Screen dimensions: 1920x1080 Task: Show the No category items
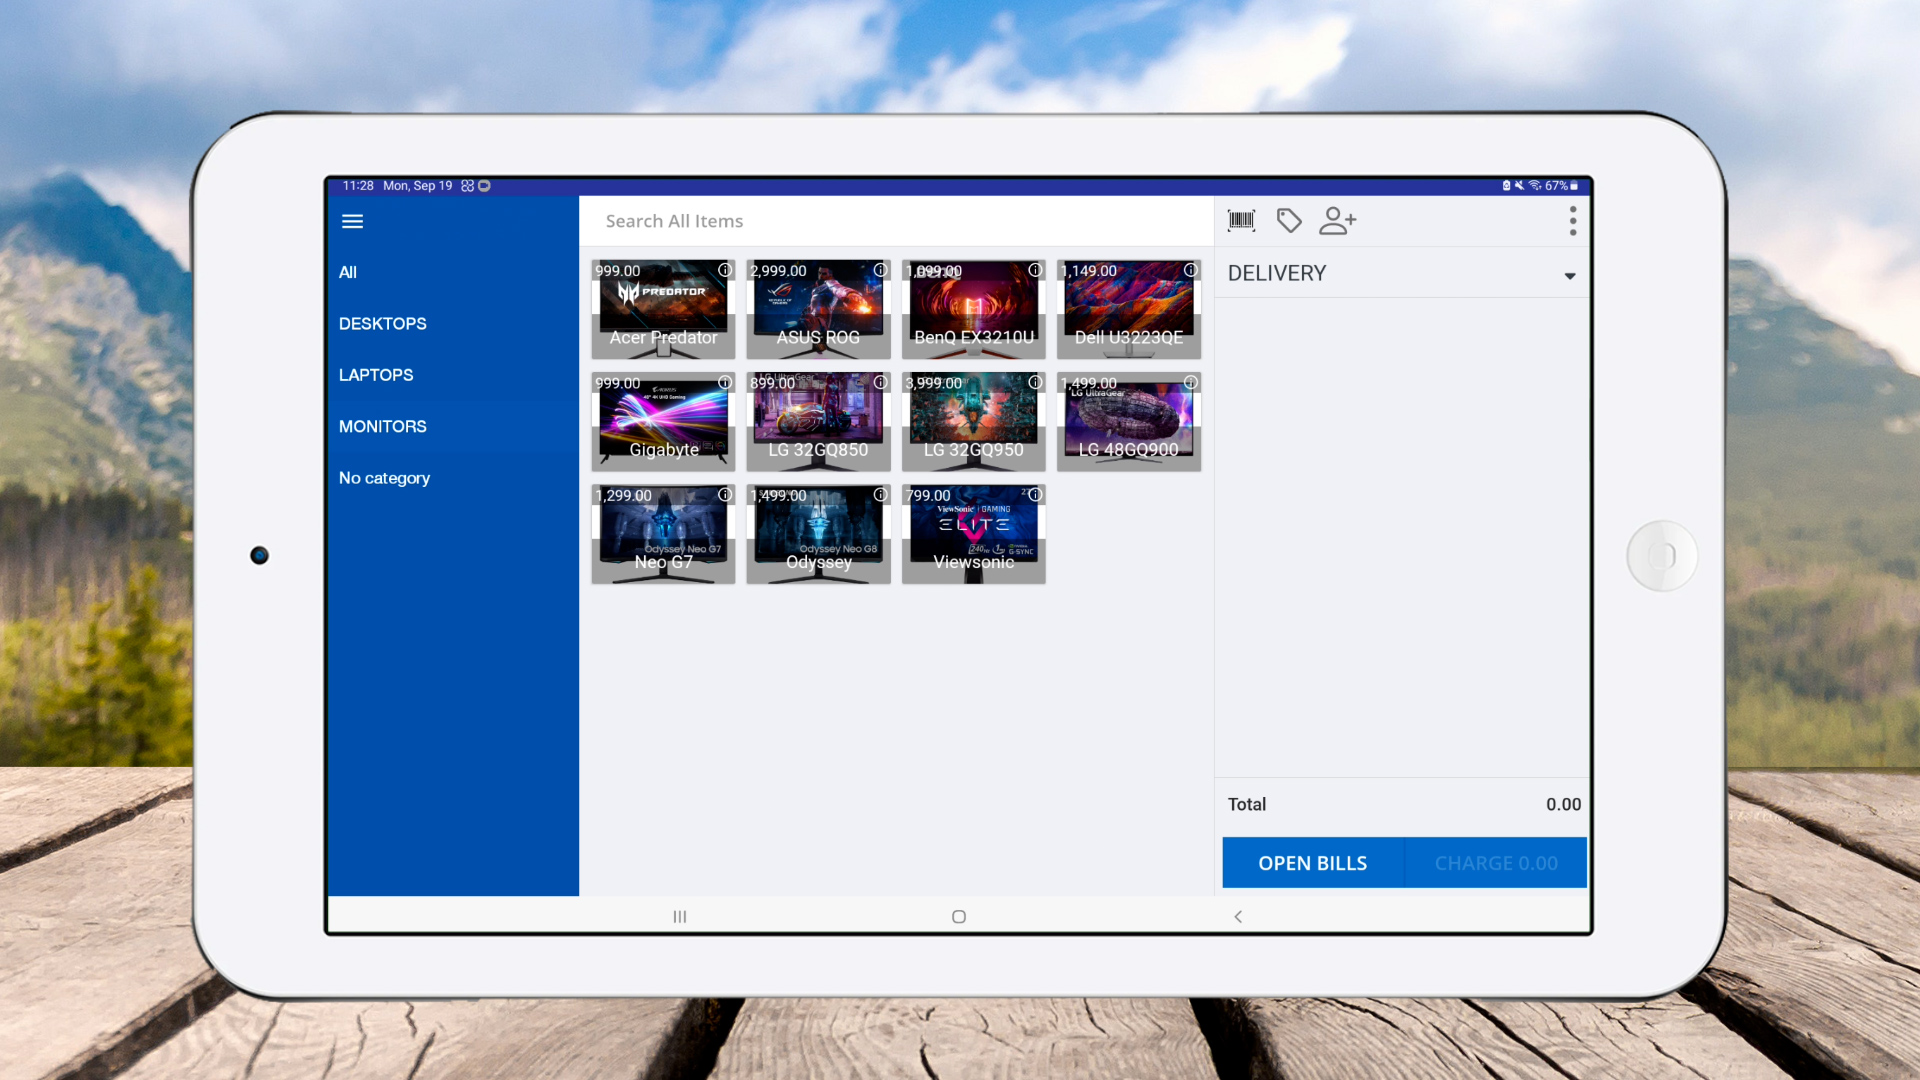(384, 478)
